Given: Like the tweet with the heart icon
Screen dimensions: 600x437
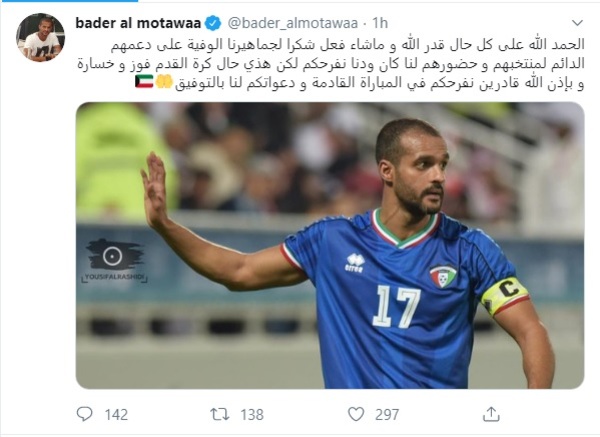Looking at the screenshot, I should point(356,414).
